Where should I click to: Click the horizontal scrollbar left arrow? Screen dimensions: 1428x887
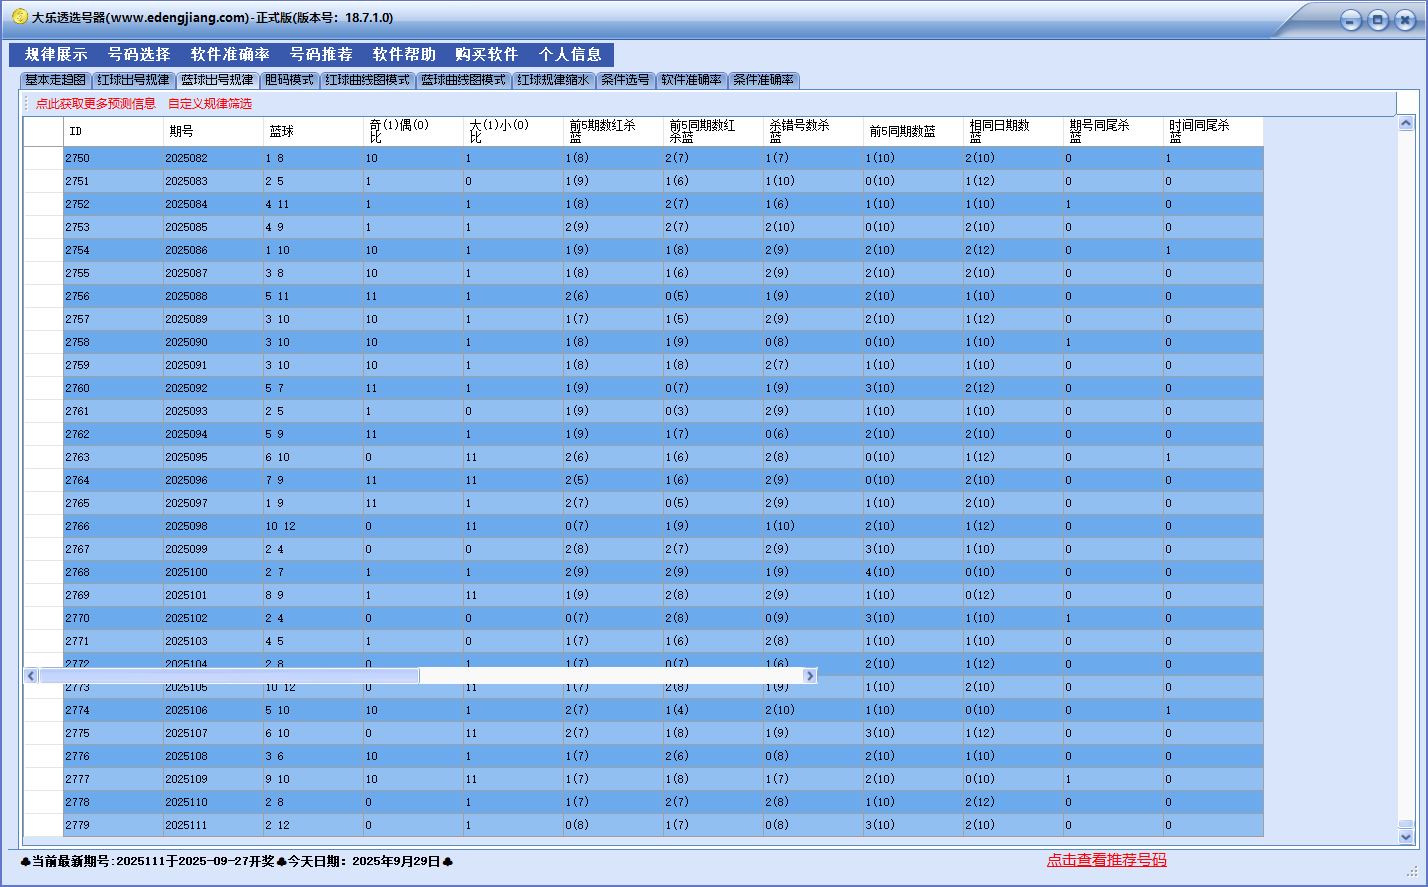pos(31,676)
